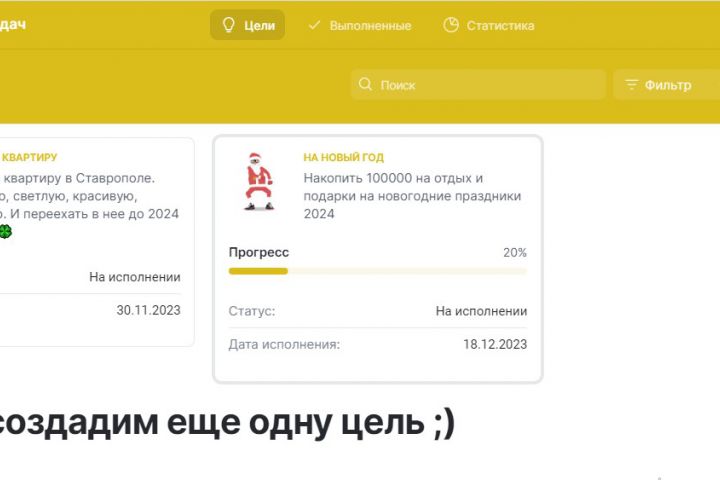Click the Прогресс label
Screen dimensions: 720x480
click(259, 252)
